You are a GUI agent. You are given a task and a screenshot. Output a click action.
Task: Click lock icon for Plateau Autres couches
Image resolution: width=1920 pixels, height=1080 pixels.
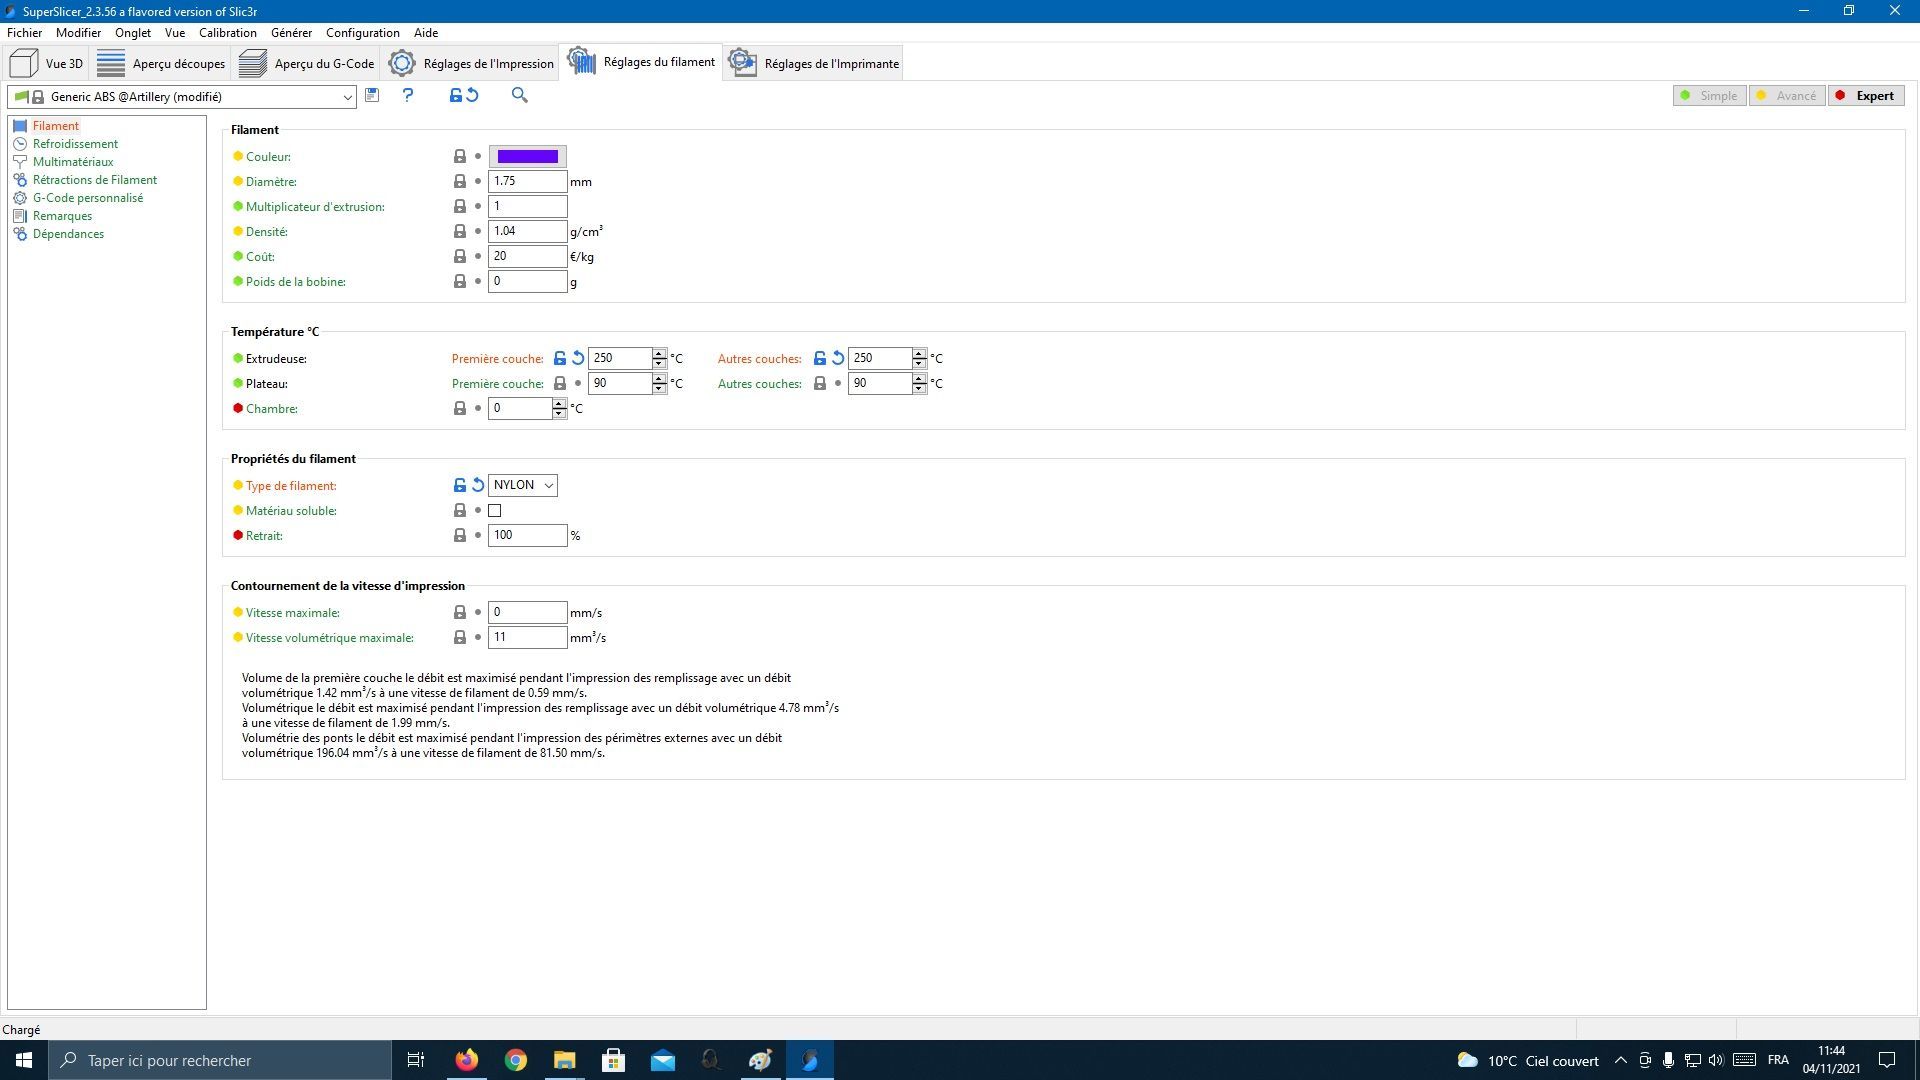click(820, 383)
